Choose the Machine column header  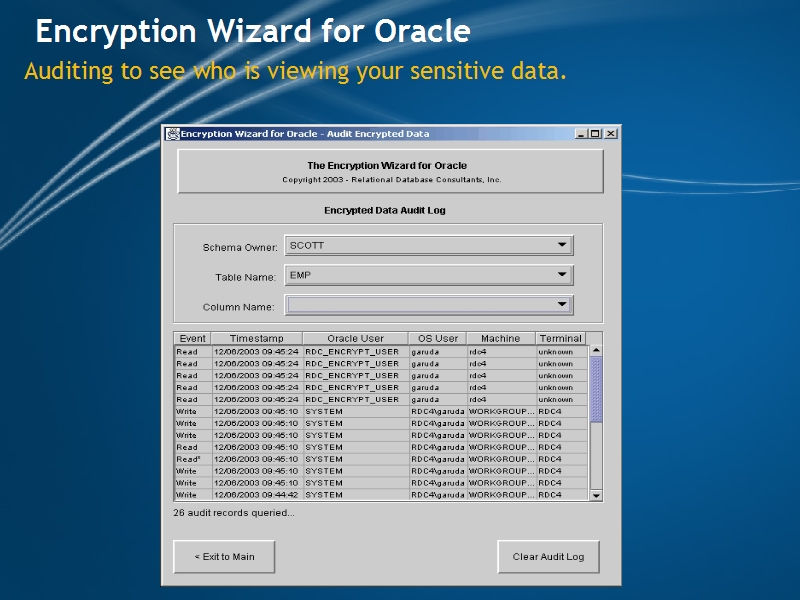point(501,338)
